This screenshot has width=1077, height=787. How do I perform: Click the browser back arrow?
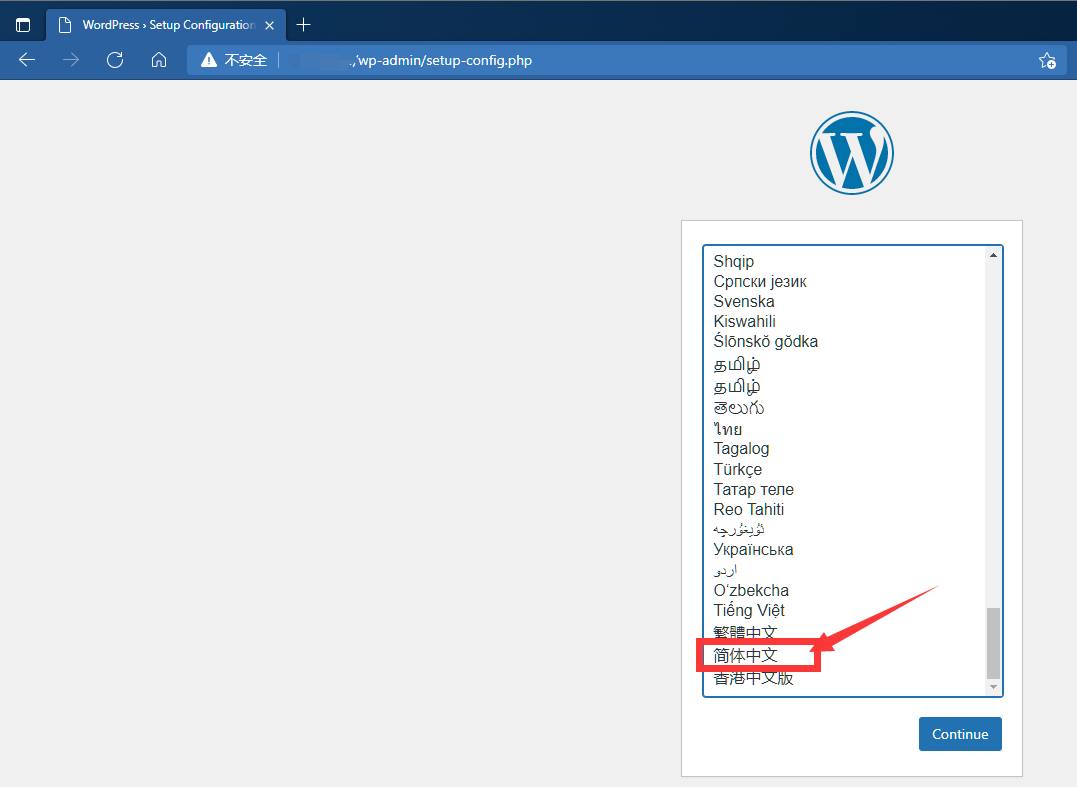[x=27, y=60]
